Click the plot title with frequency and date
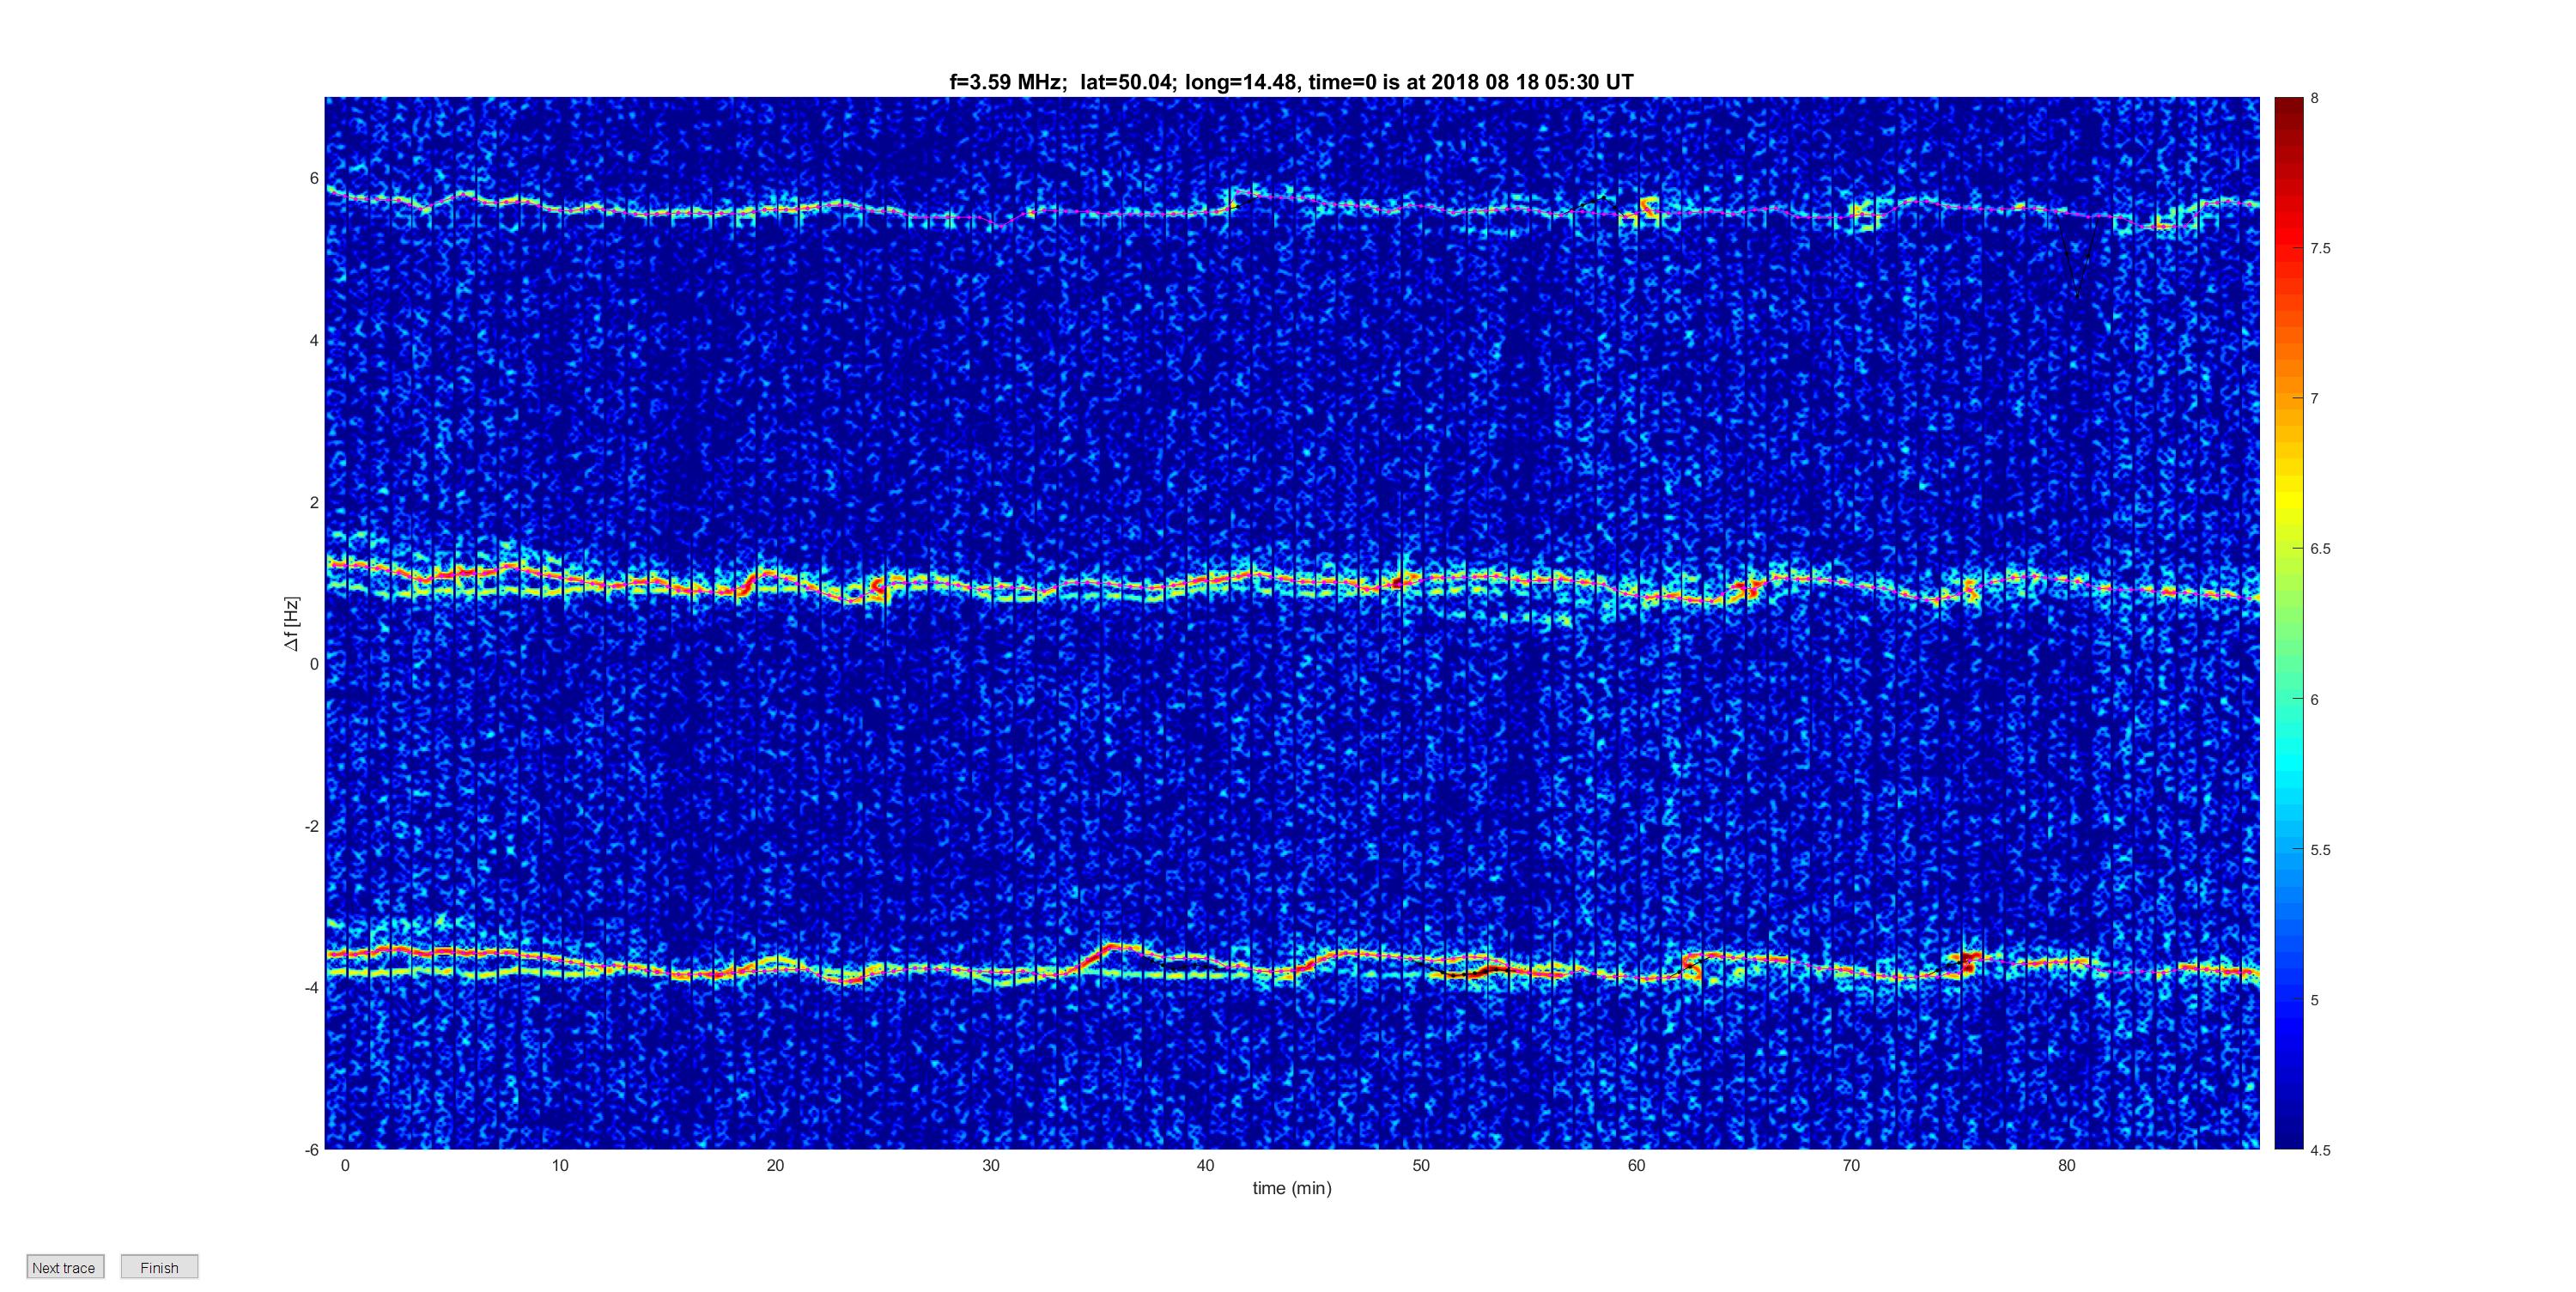The height and width of the screenshot is (1292, 2576). (1291, 82)
